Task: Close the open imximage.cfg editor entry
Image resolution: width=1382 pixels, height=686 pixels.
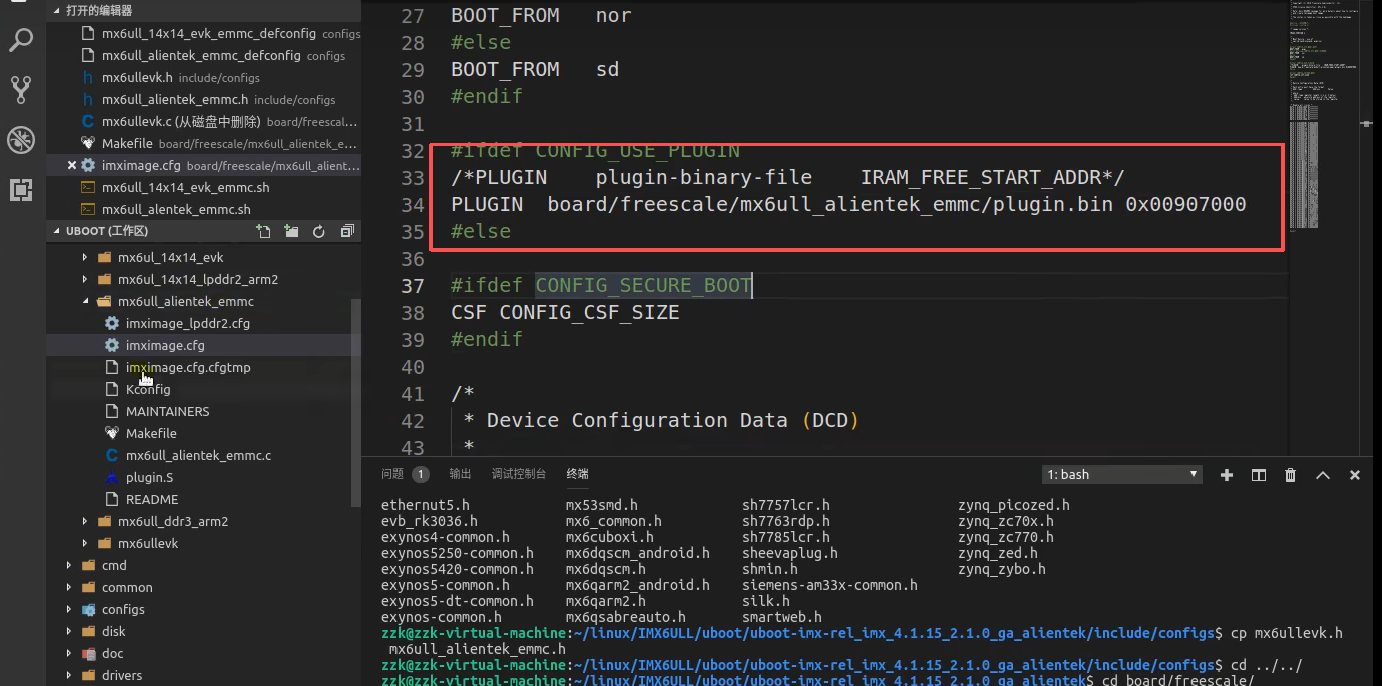Action: point(71,166)
